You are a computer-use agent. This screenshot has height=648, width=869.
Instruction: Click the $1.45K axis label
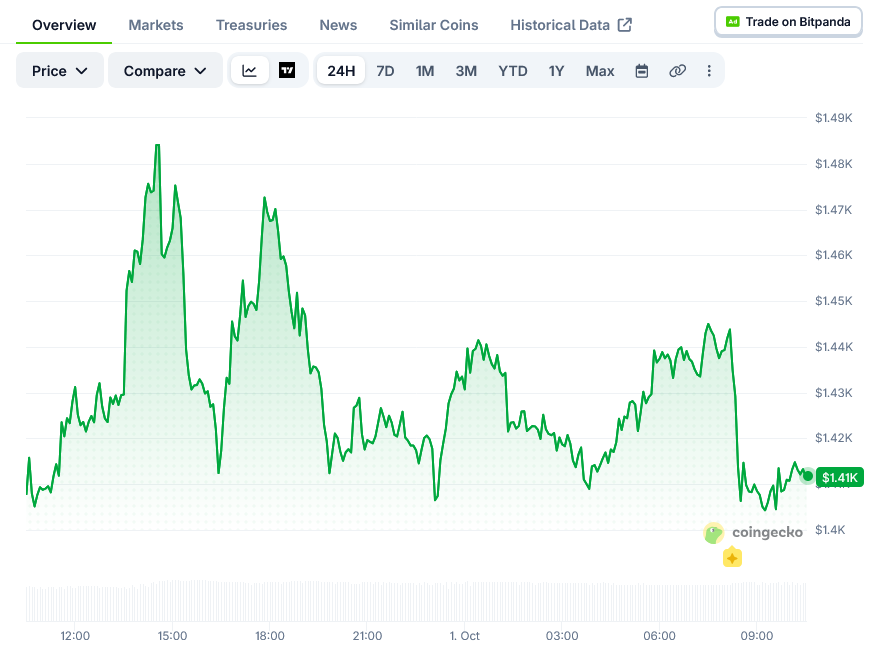pos(834,300)
